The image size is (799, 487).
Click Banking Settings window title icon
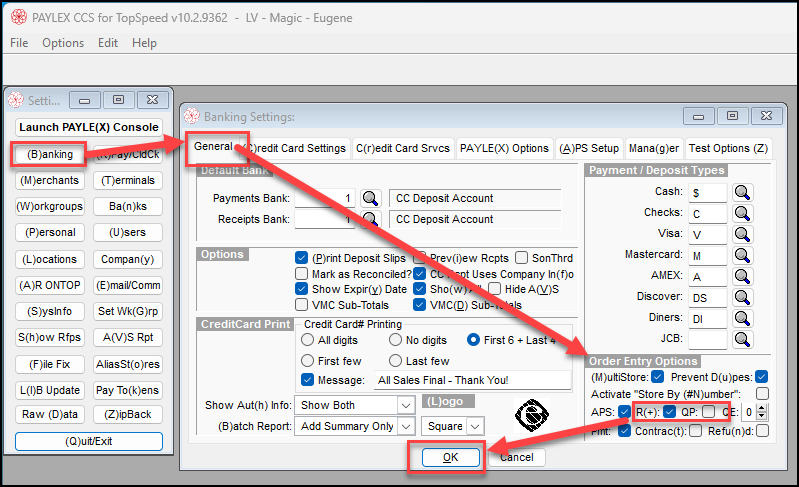click(192, 116)
